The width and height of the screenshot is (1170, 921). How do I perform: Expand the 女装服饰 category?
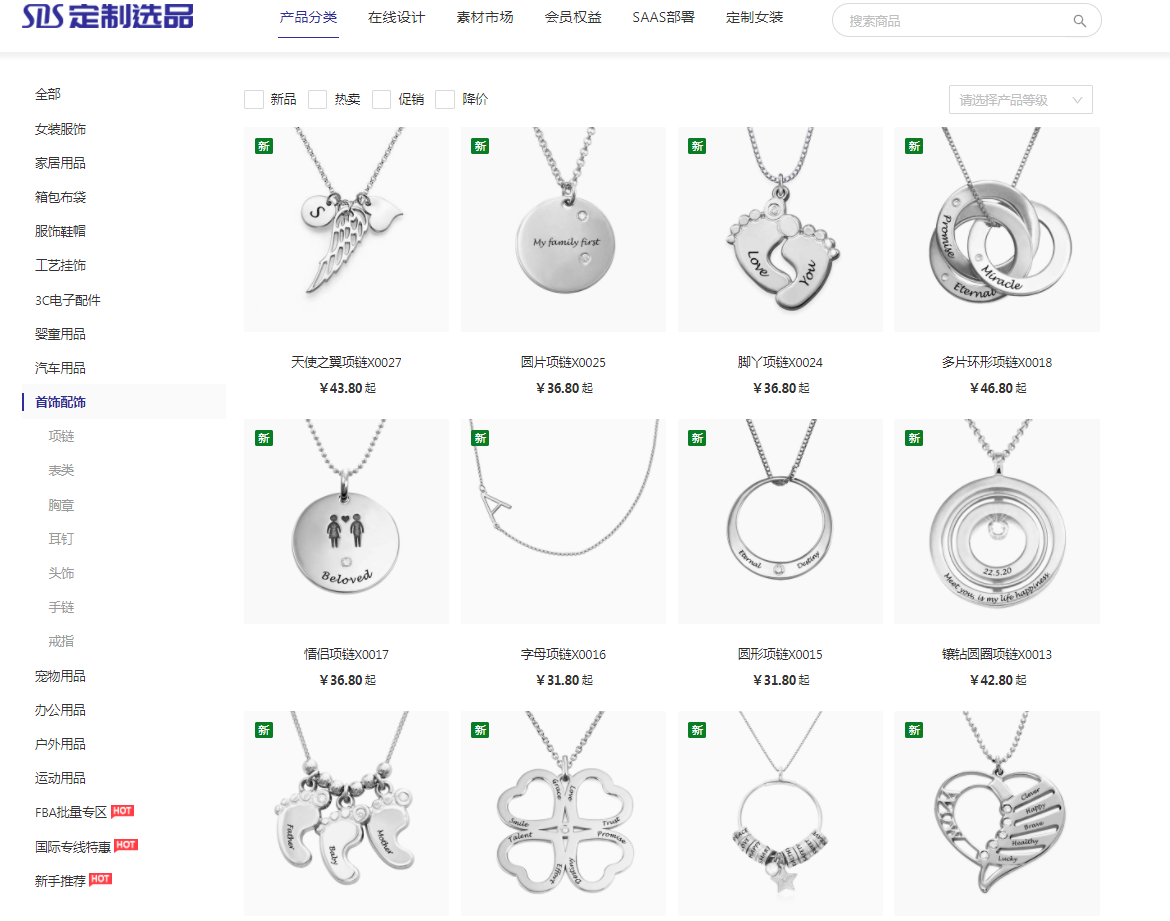(60, 129)
